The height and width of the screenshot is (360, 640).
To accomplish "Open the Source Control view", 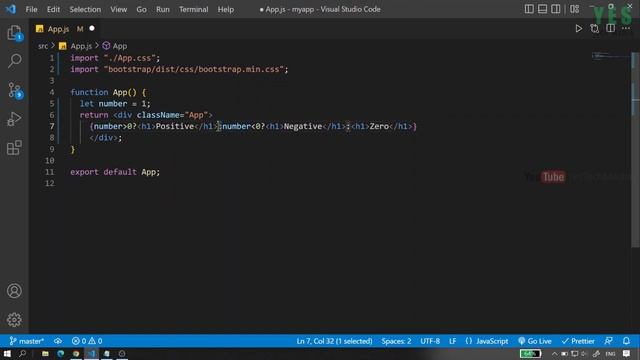I will pyautogui.click(x=14, y=90).
